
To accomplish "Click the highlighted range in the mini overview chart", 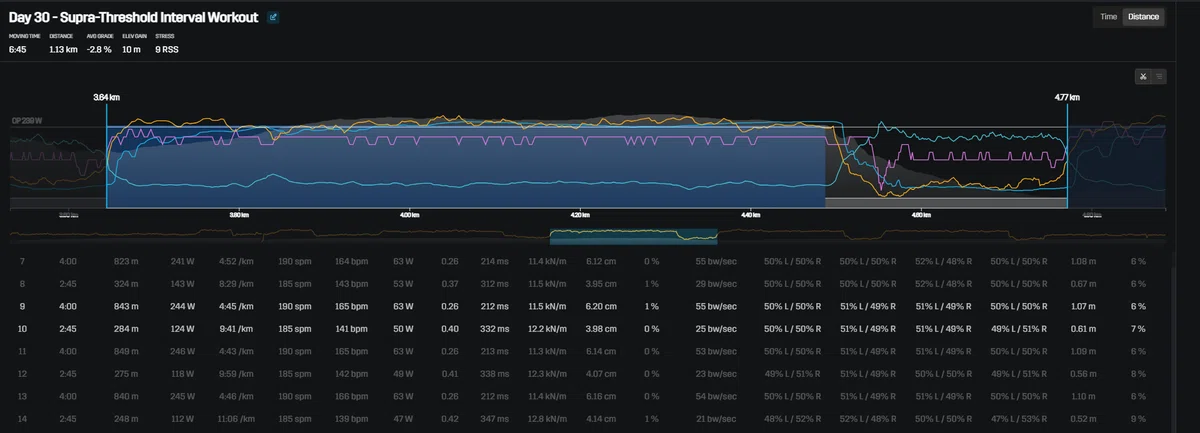I will (634, 236).
